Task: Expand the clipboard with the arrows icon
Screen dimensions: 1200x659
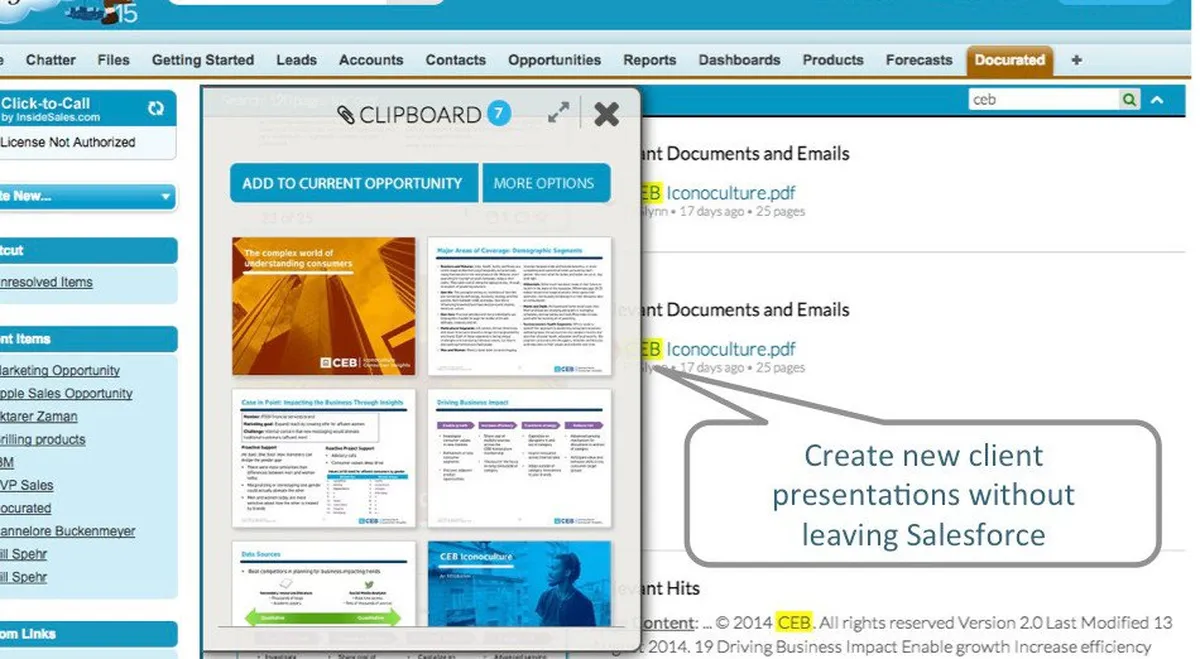Action: click(x=559, y=114)
